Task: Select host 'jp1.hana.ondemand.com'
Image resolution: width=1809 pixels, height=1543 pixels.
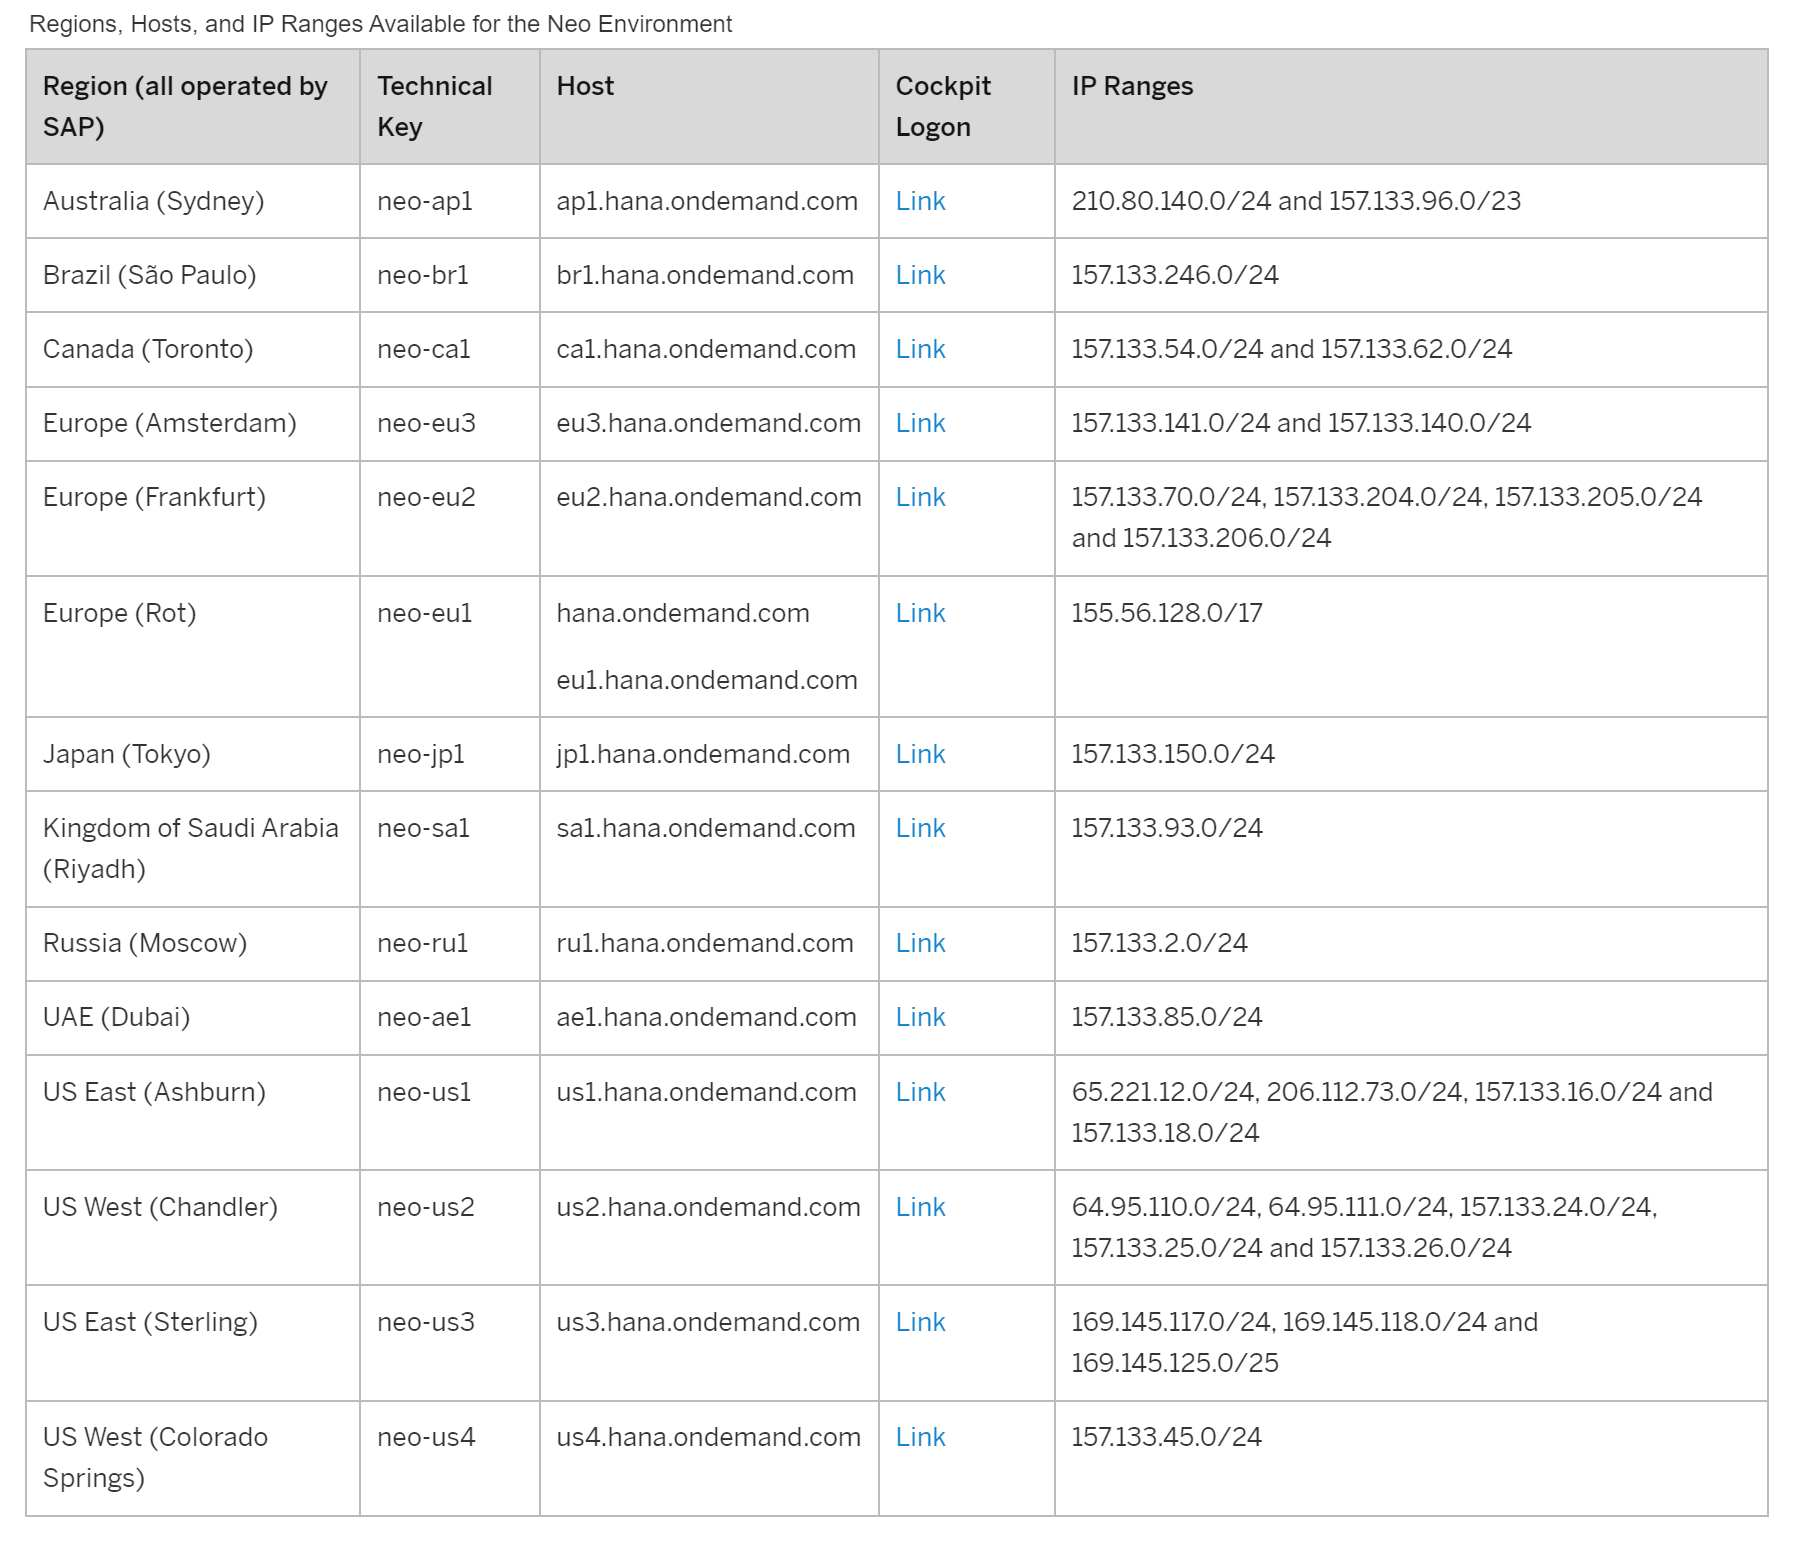Action: (x=703, y=754)
